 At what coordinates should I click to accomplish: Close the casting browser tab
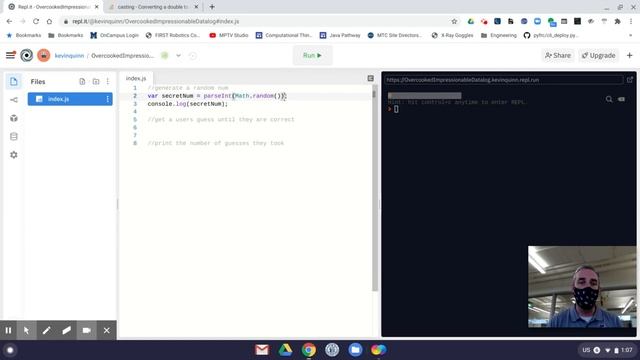click(196, 7)
